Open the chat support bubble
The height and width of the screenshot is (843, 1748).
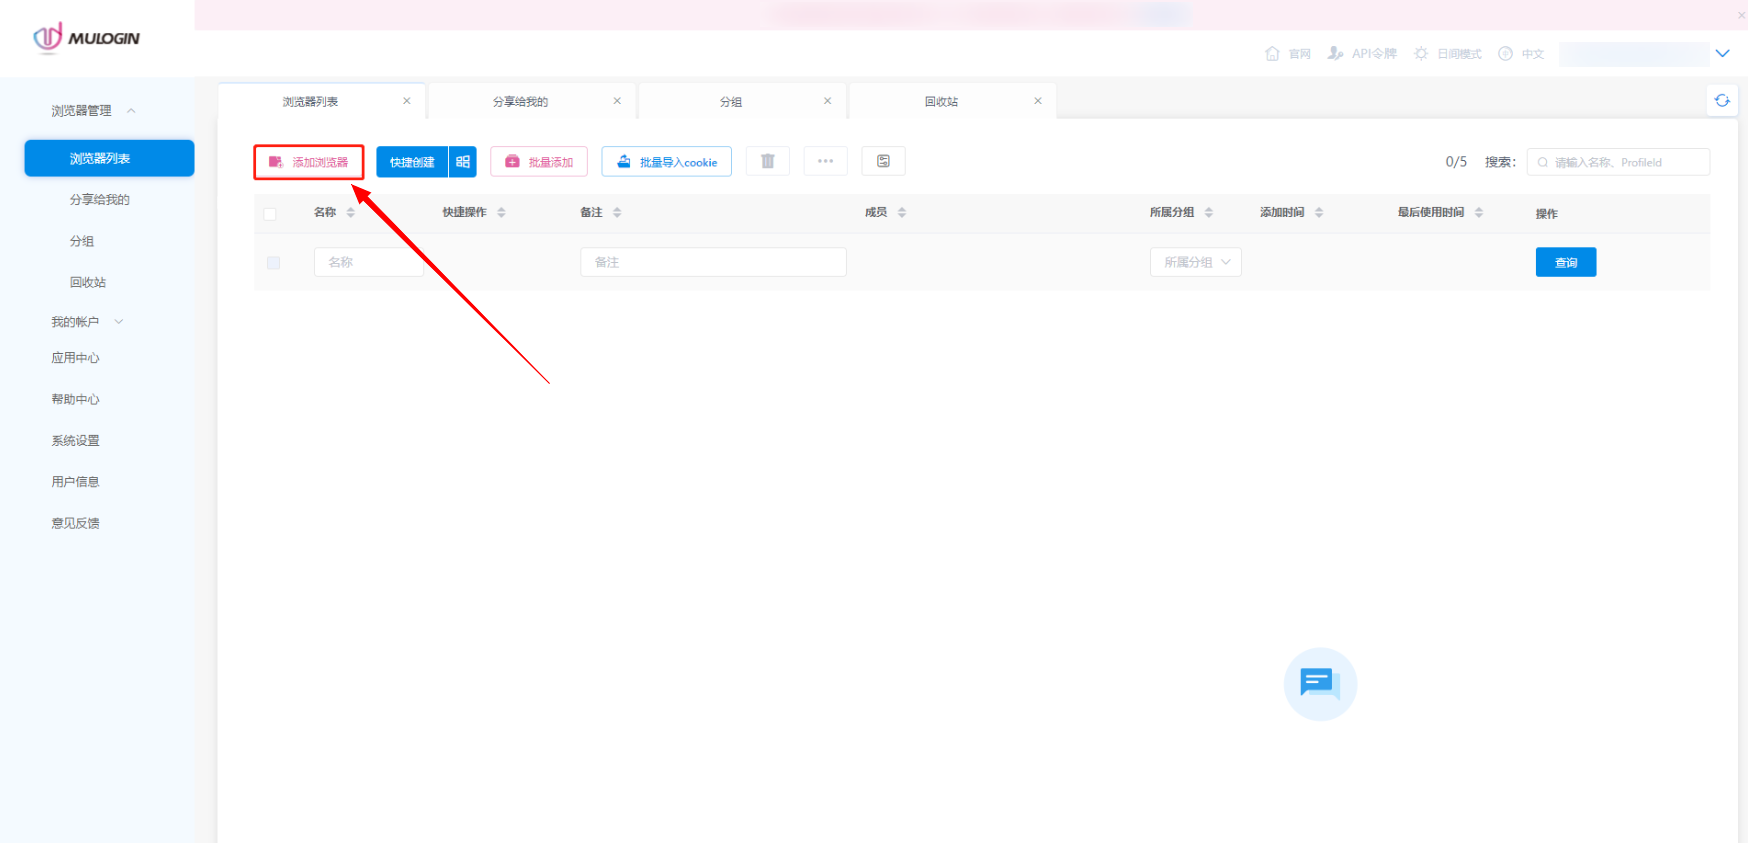[x=1320, y=684]
